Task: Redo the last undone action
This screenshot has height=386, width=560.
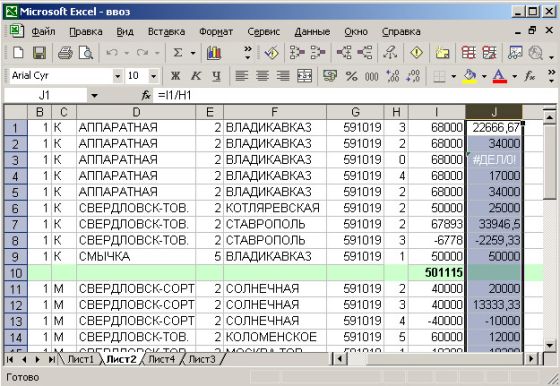Action: tap(142, 53)
